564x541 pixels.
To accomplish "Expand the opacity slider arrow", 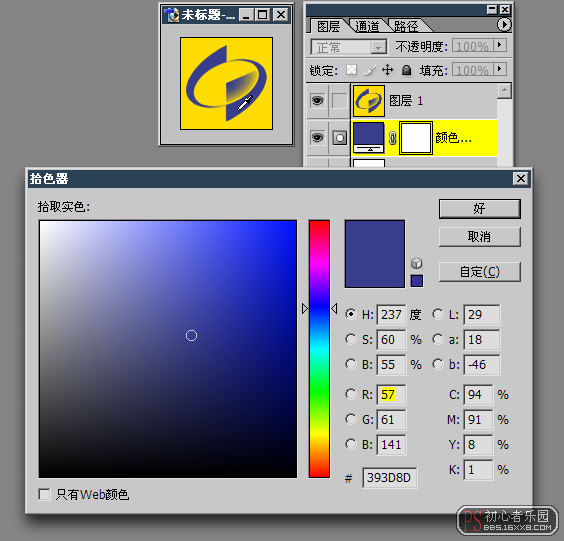I will pos(500,45).
